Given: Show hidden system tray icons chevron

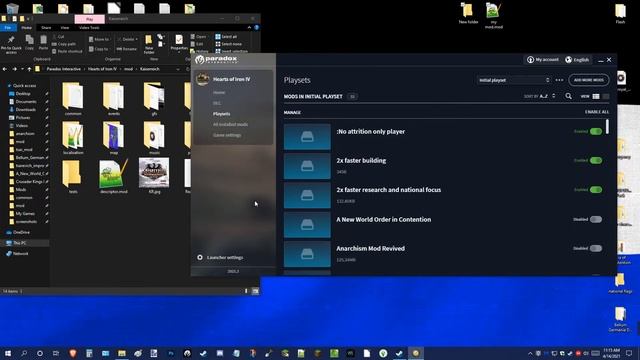Looking at the screenshot, I should click(x=530, y=353).
